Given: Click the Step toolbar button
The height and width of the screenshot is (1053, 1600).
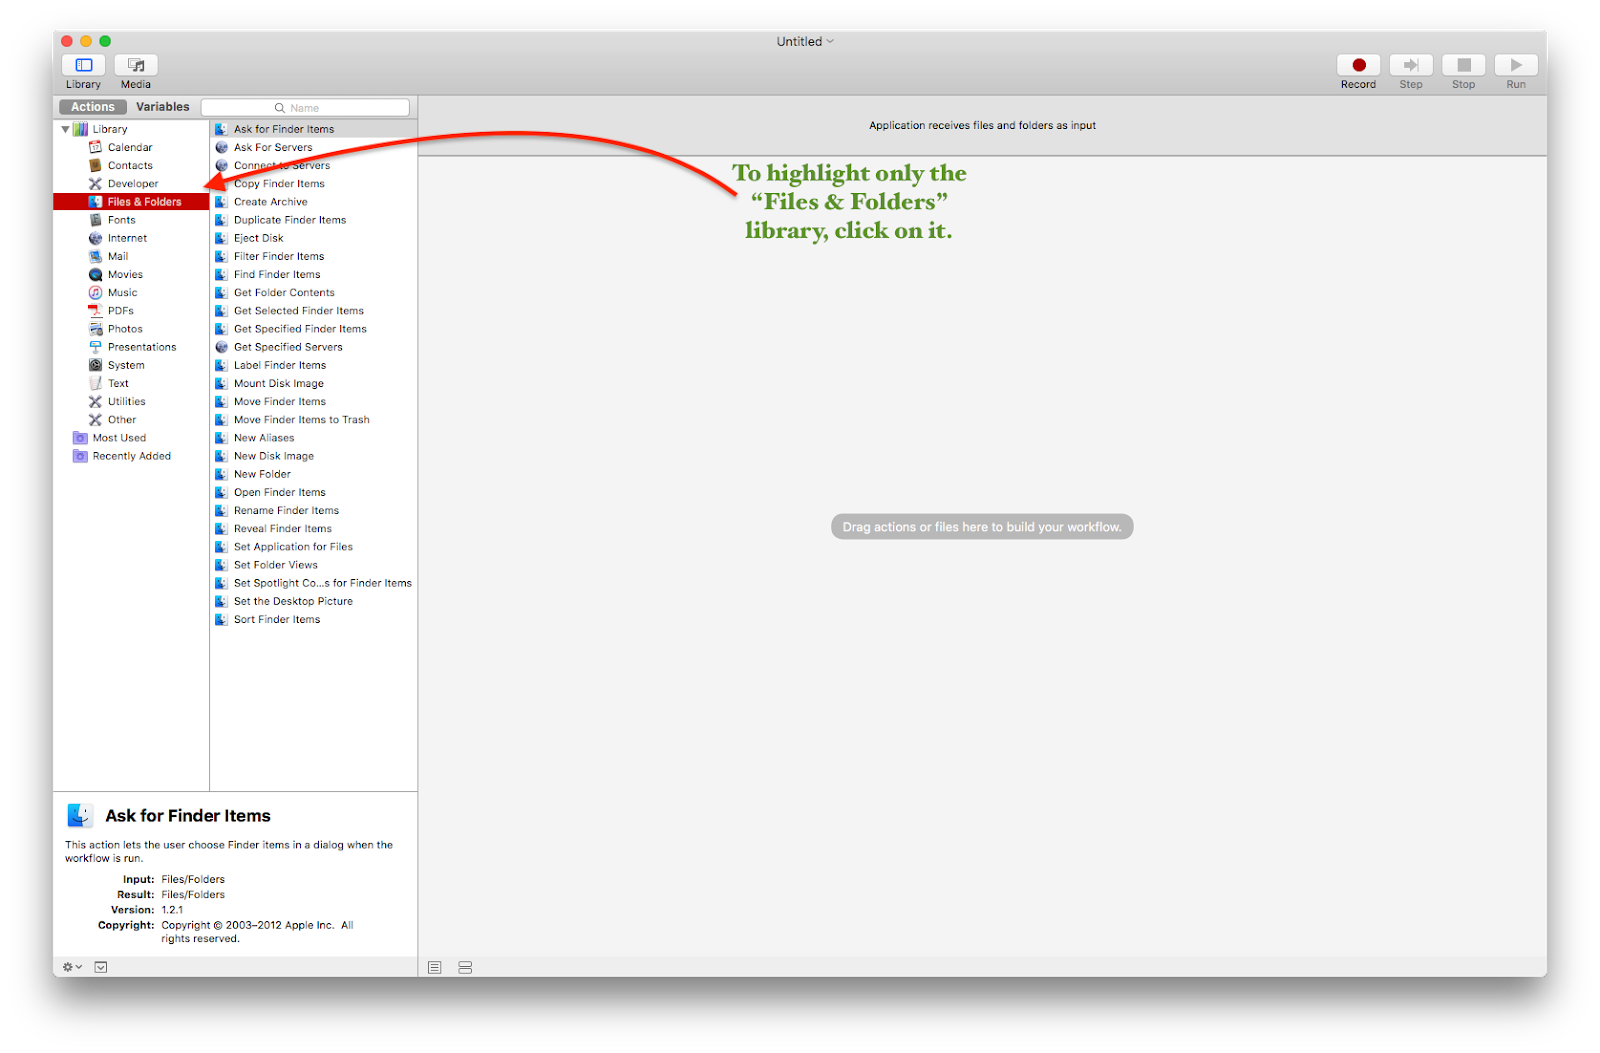Looking at the screenshot, I should 1411,65.
